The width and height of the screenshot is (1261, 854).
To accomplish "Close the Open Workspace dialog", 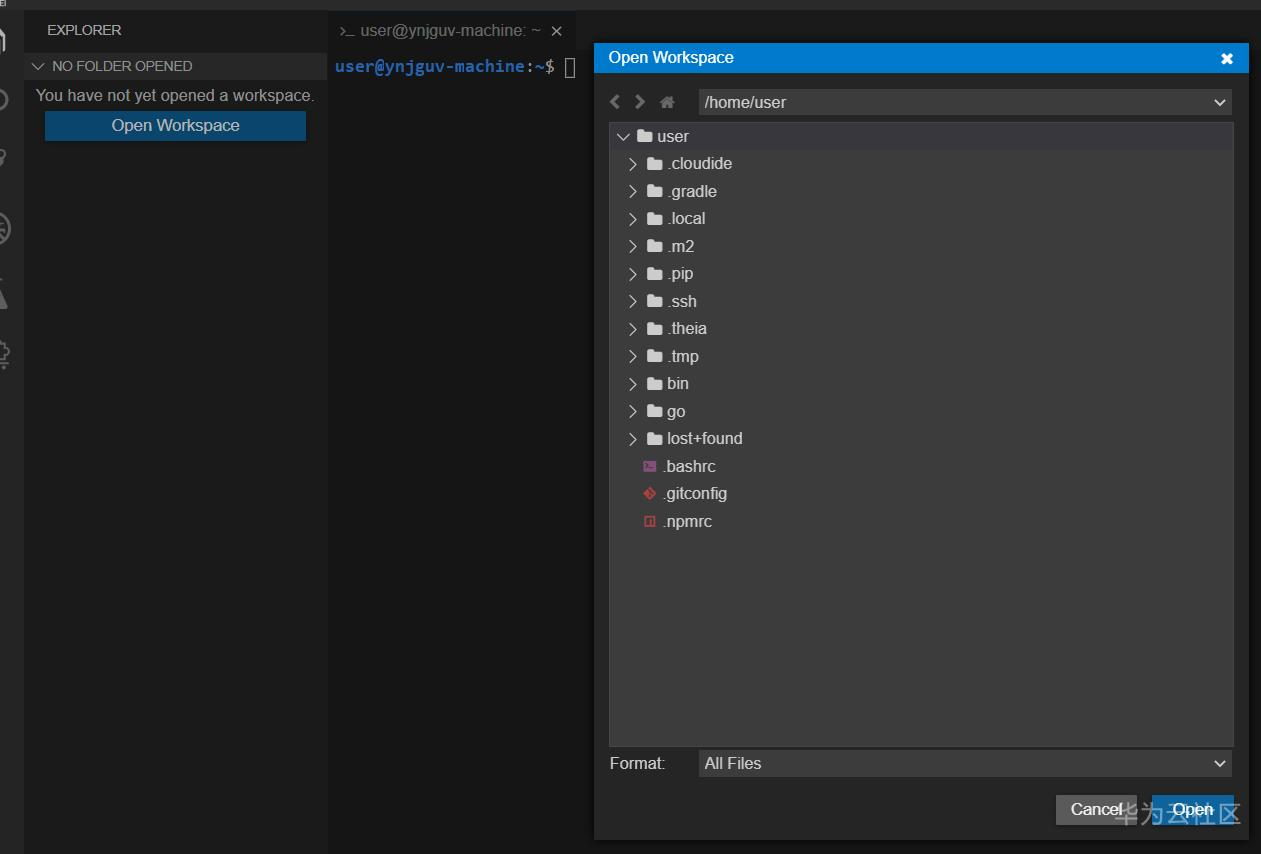I will (x=1227, y=58).
